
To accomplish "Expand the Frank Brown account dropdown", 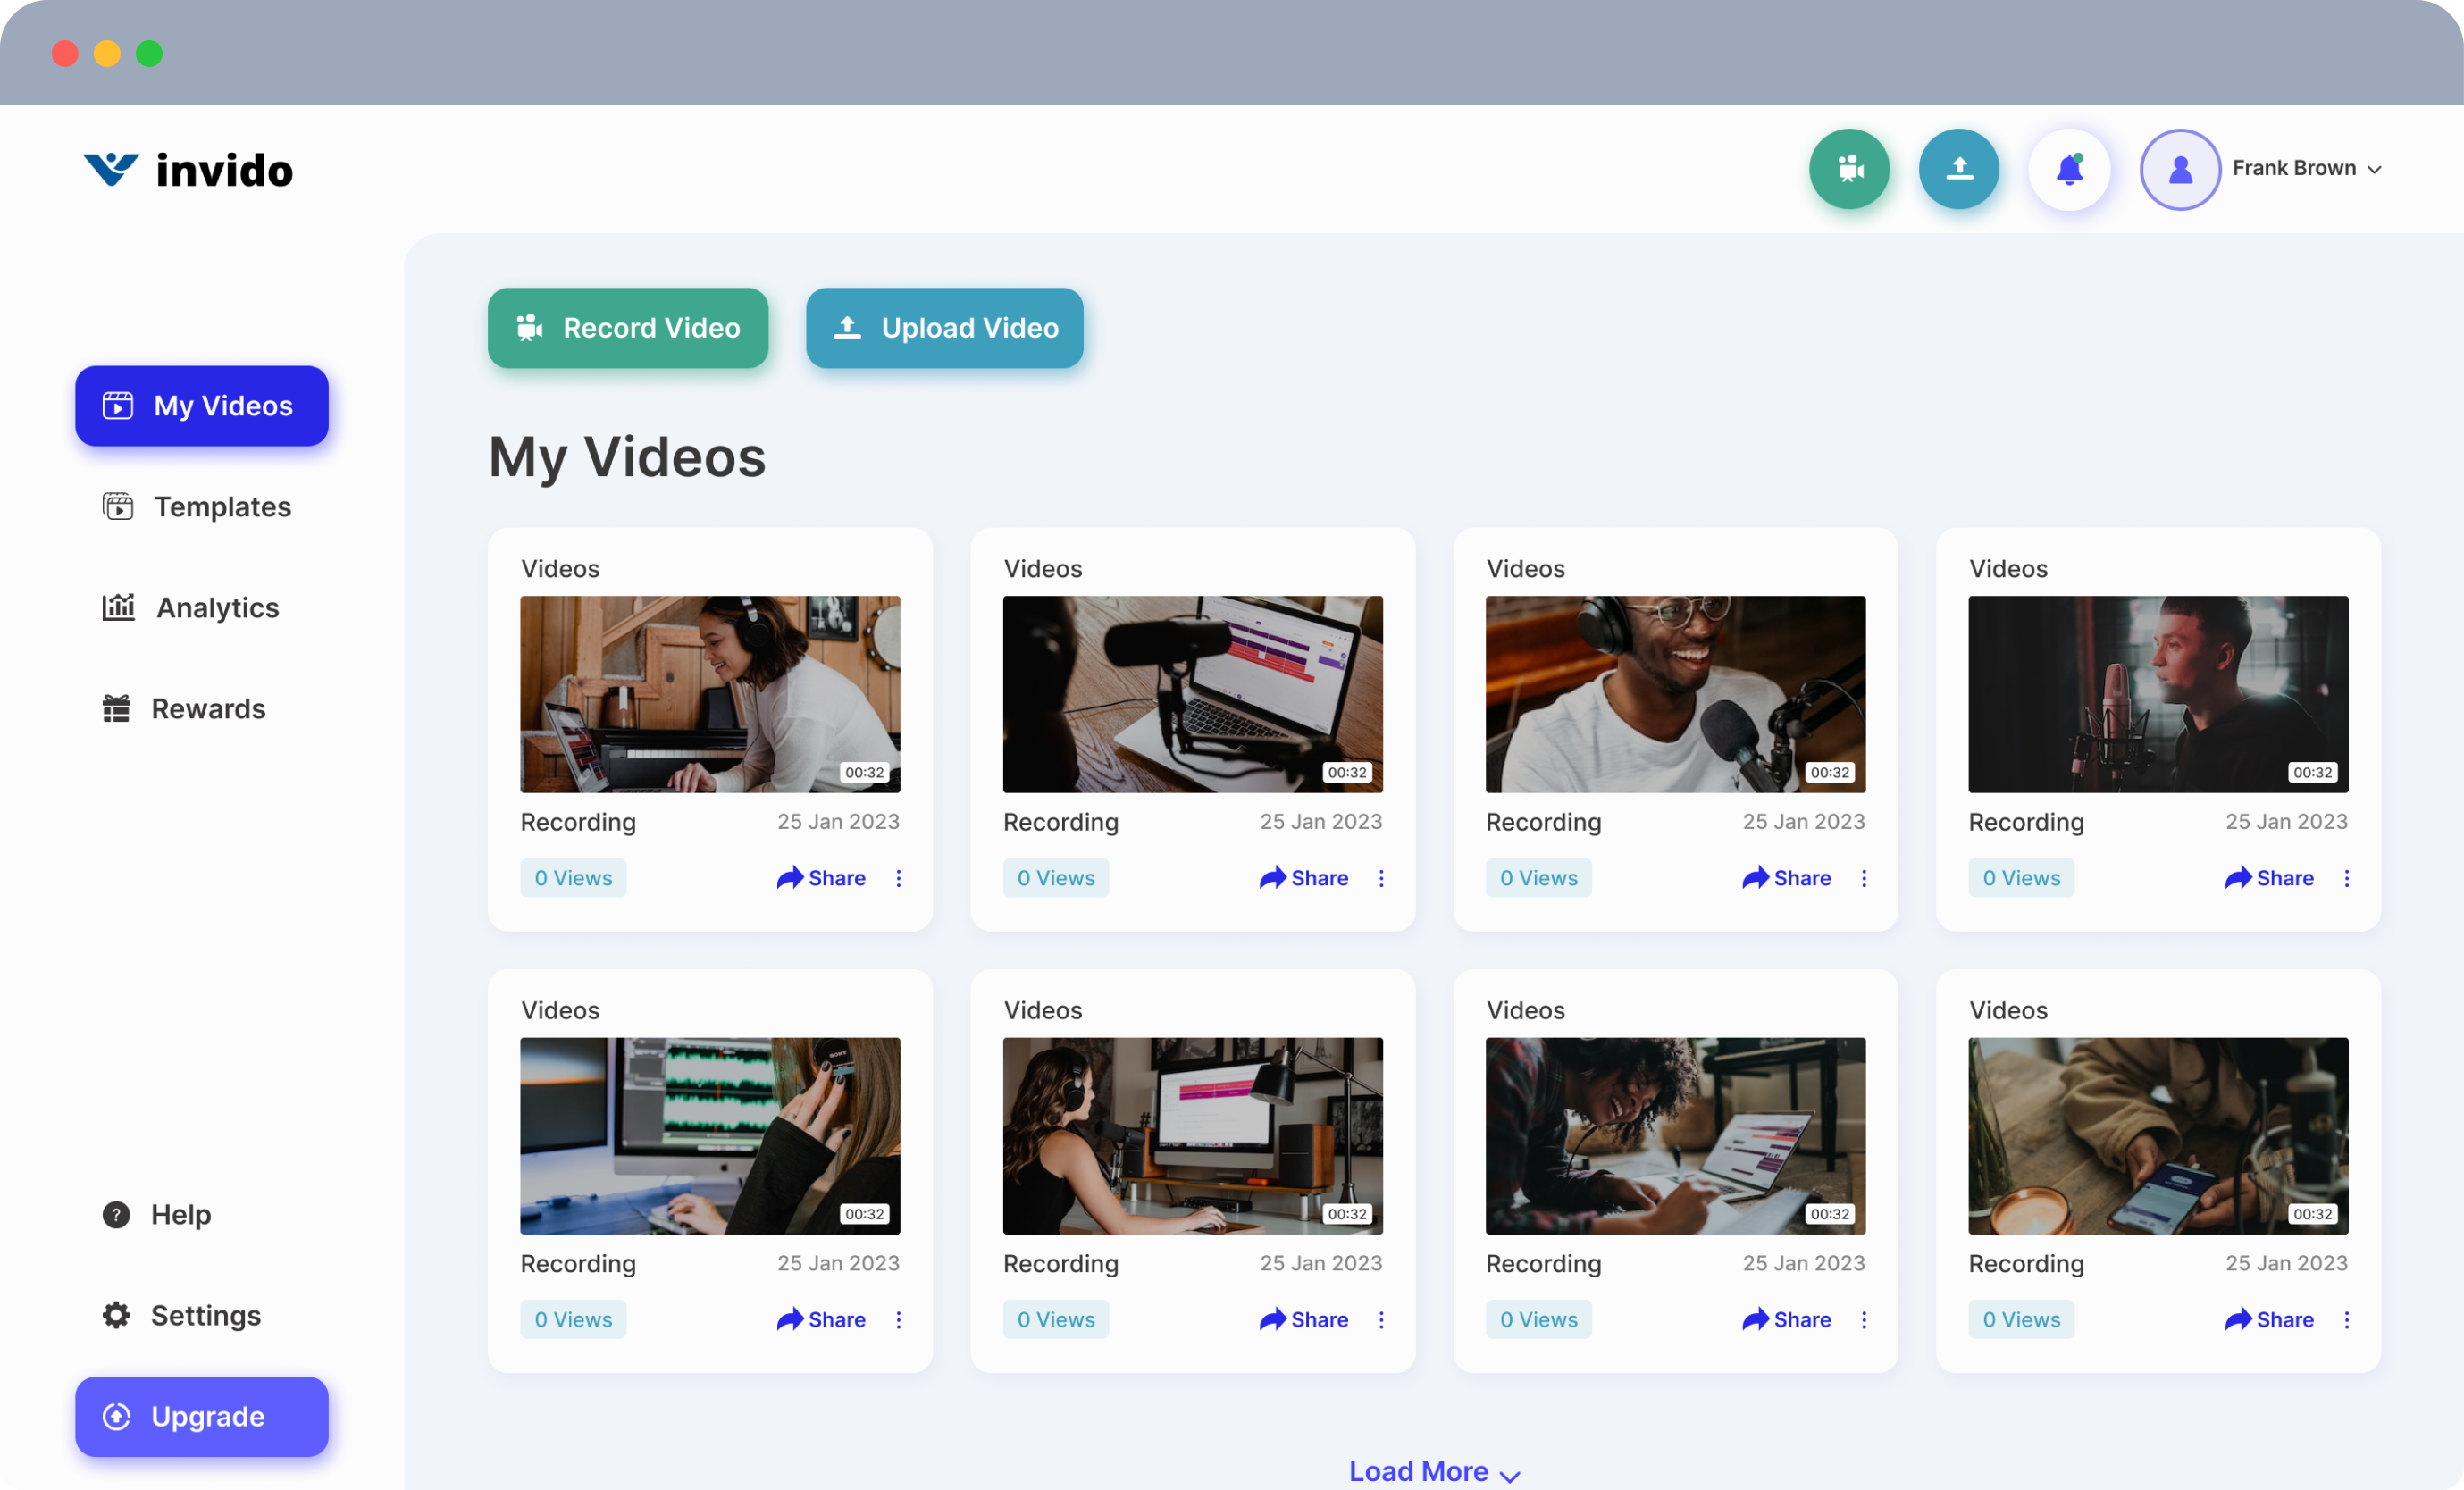I will coord(2374,169).
